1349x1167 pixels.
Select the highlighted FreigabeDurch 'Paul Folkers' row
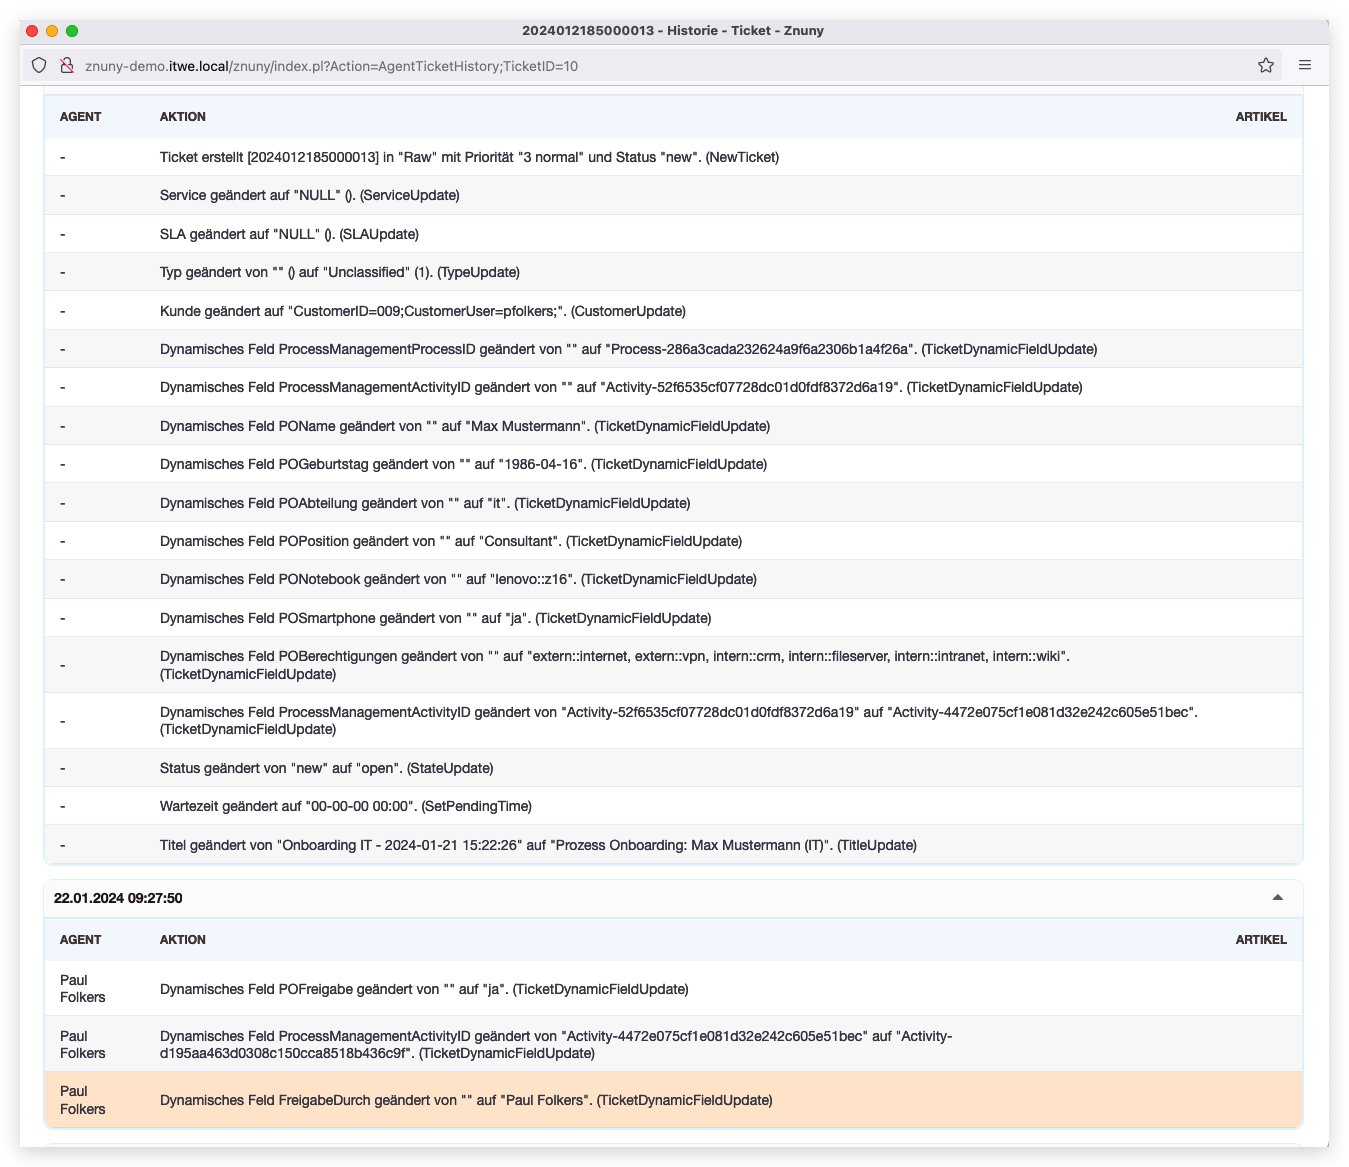[673, 1100]
